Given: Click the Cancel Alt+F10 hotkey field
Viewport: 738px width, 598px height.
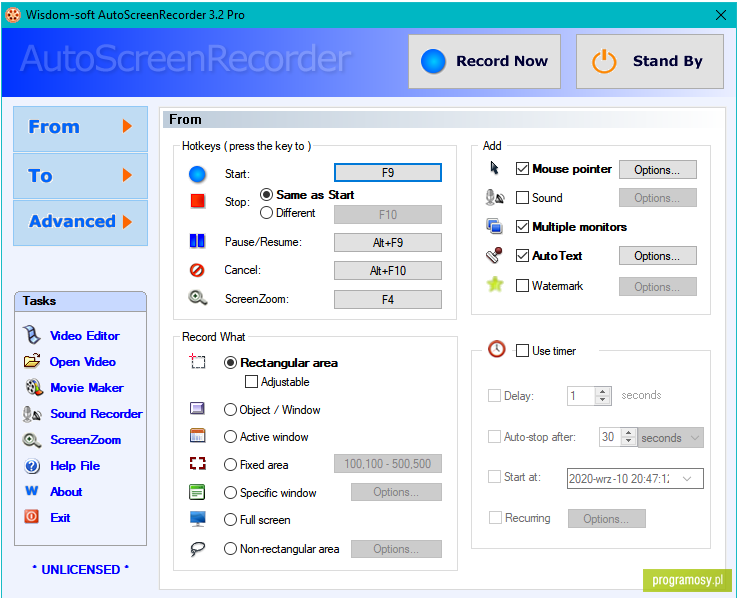Looking at the screenshot, I should click(388, 271).
